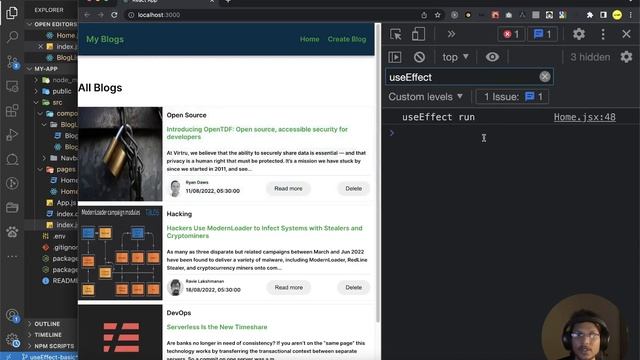Open more activity bar views ellipsis

point(12,256)
